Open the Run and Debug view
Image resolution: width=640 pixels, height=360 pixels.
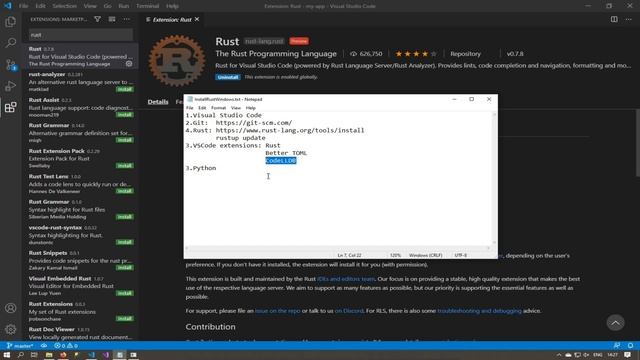click(x=11, y=86)
